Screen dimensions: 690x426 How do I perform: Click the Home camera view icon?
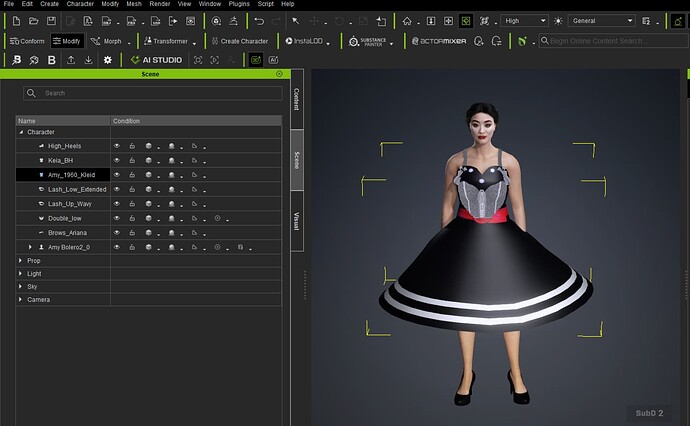[x=407, y=21]
